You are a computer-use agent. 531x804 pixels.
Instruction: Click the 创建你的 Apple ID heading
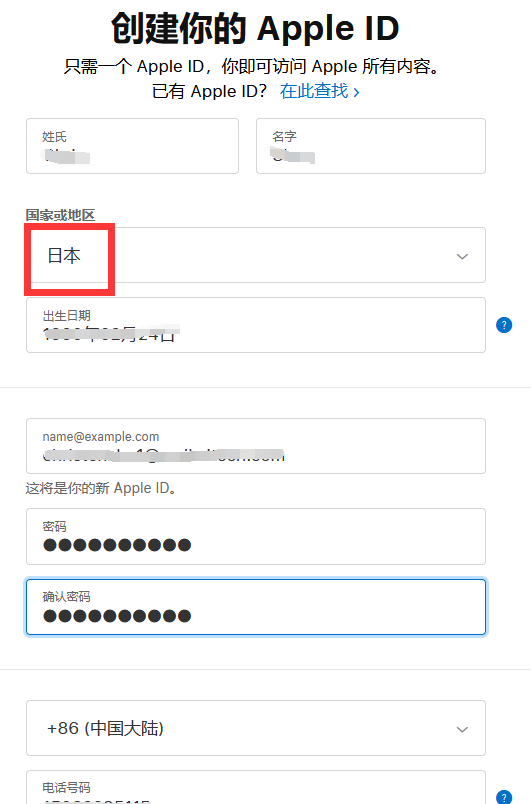click(255, 28)
